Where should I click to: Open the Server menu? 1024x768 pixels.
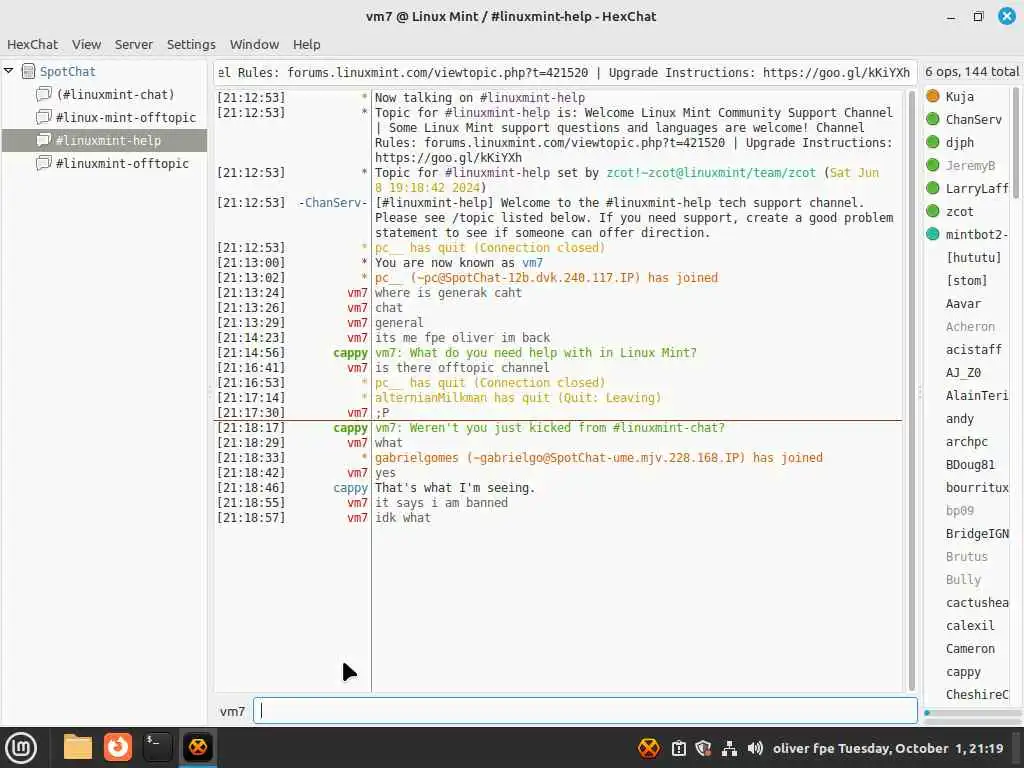point(133,44)
